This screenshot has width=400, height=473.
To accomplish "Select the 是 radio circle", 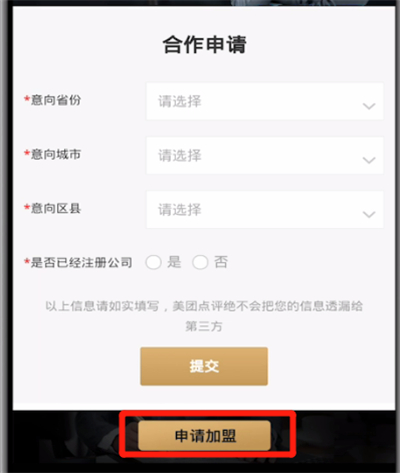I will coord(153,262).
